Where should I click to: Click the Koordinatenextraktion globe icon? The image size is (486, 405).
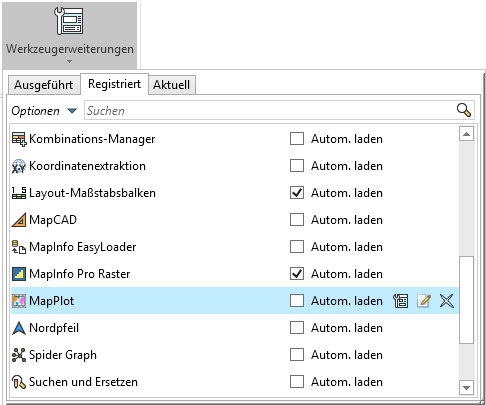[19, 166]
